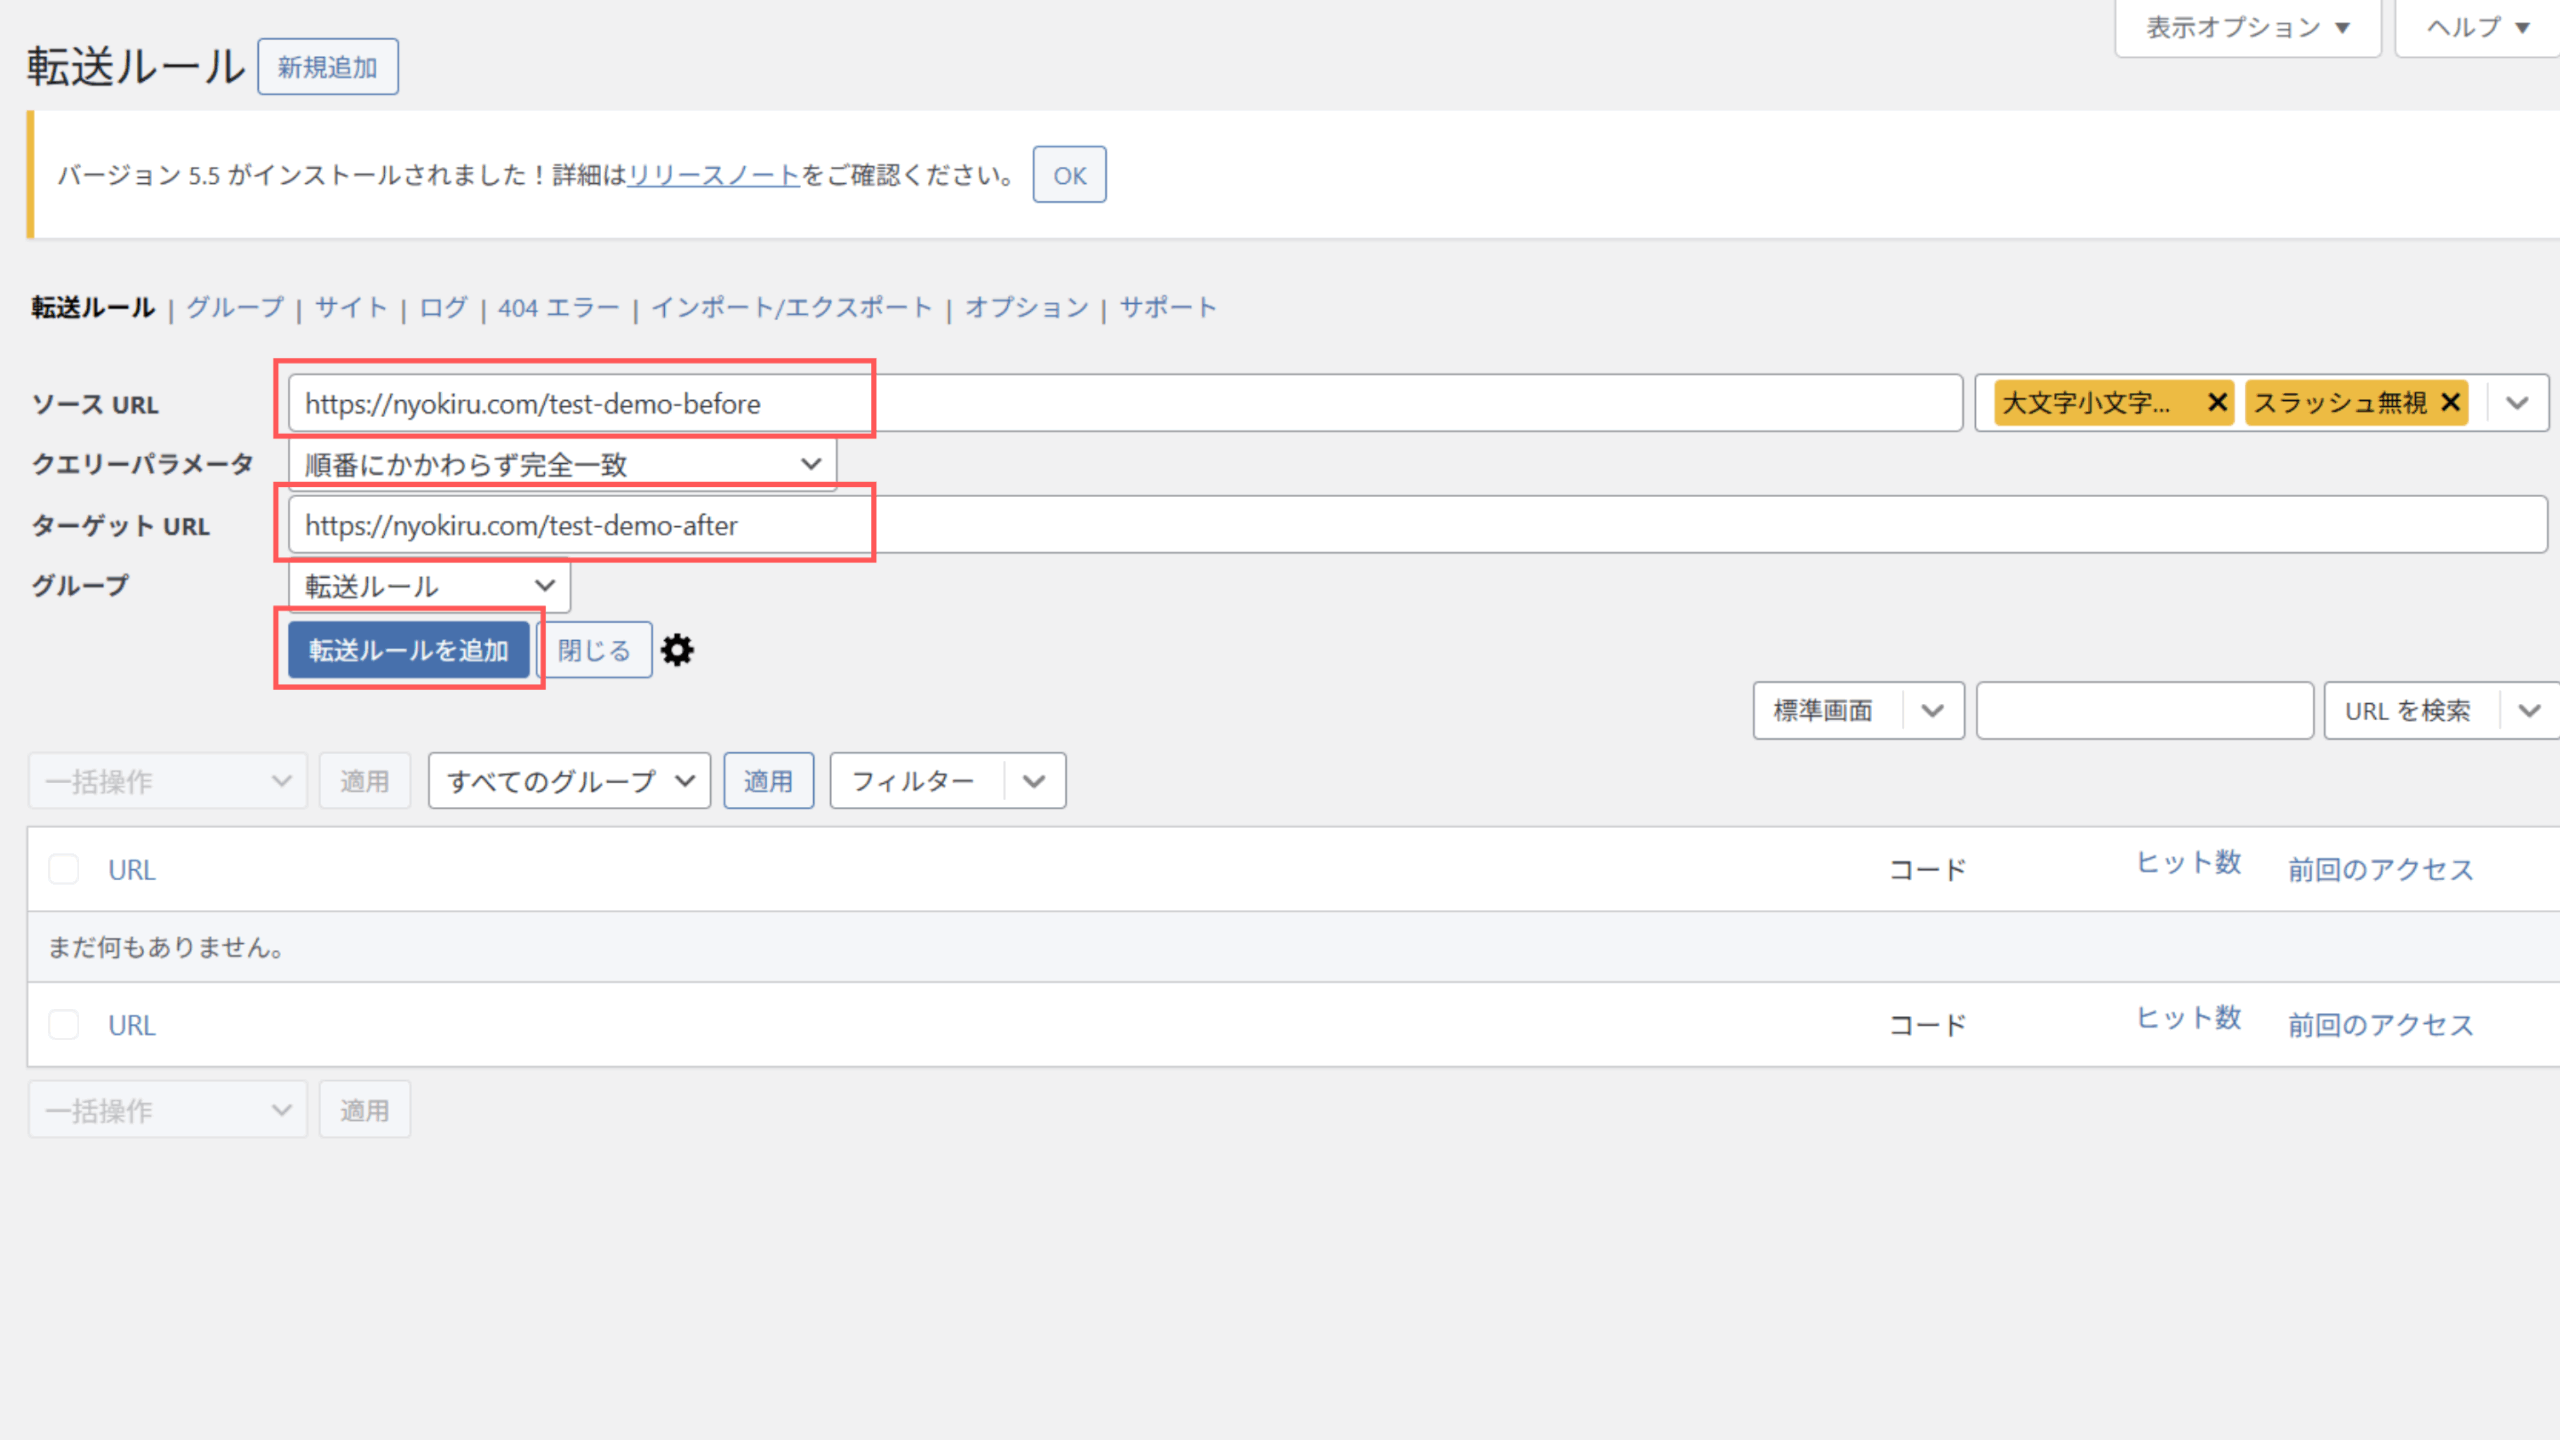Check the select-all checkbox in the bottom footer
This screenshot has width=2560, height=1440.
[64, 1024]
